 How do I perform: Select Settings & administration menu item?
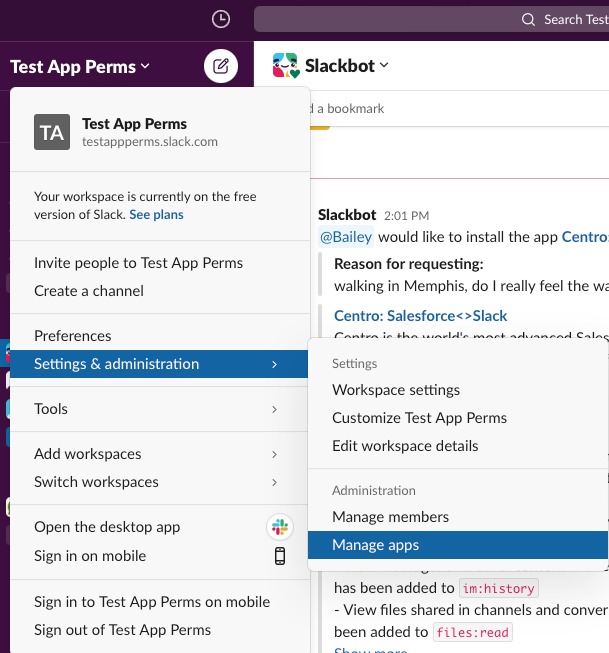[x=159, y=364]
